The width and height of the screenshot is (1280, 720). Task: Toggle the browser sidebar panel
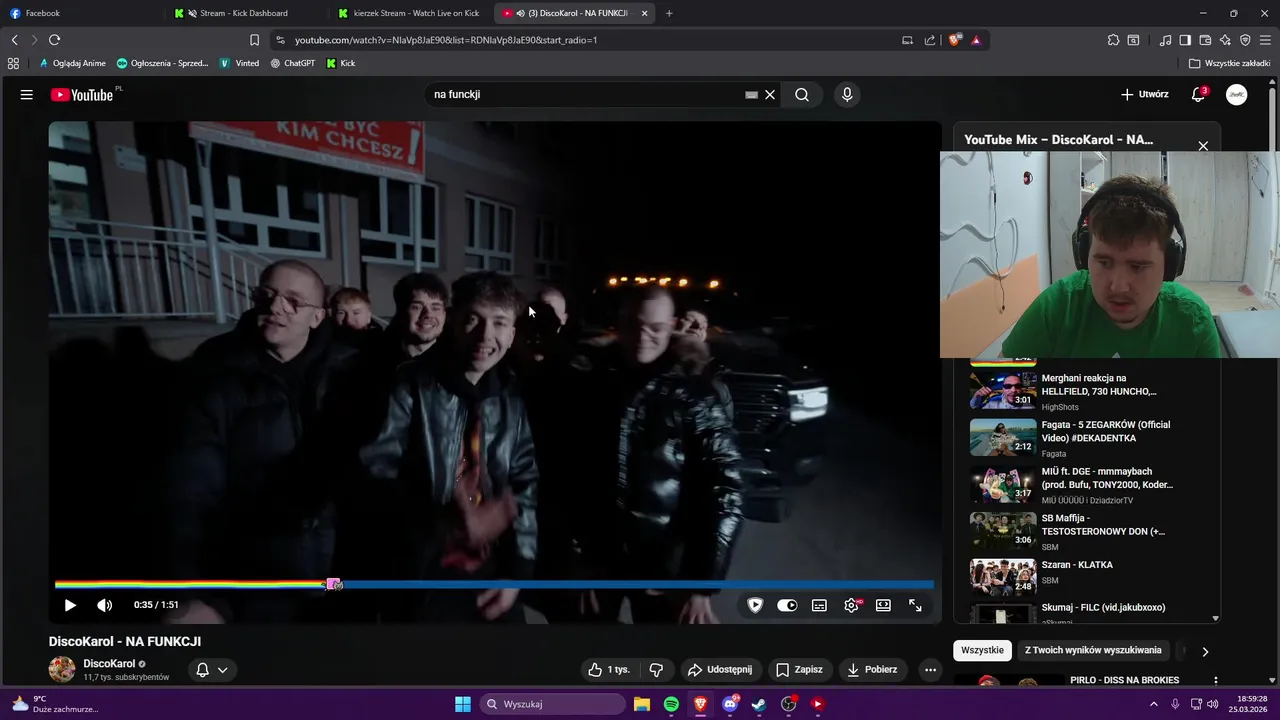tap(1185, 40)
